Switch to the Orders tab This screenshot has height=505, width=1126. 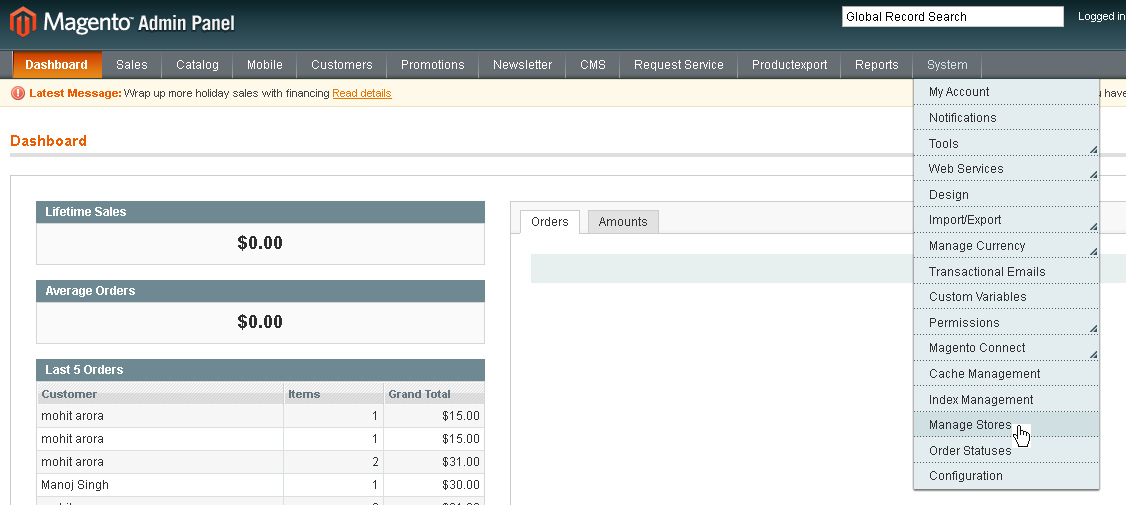pos(549,222)
